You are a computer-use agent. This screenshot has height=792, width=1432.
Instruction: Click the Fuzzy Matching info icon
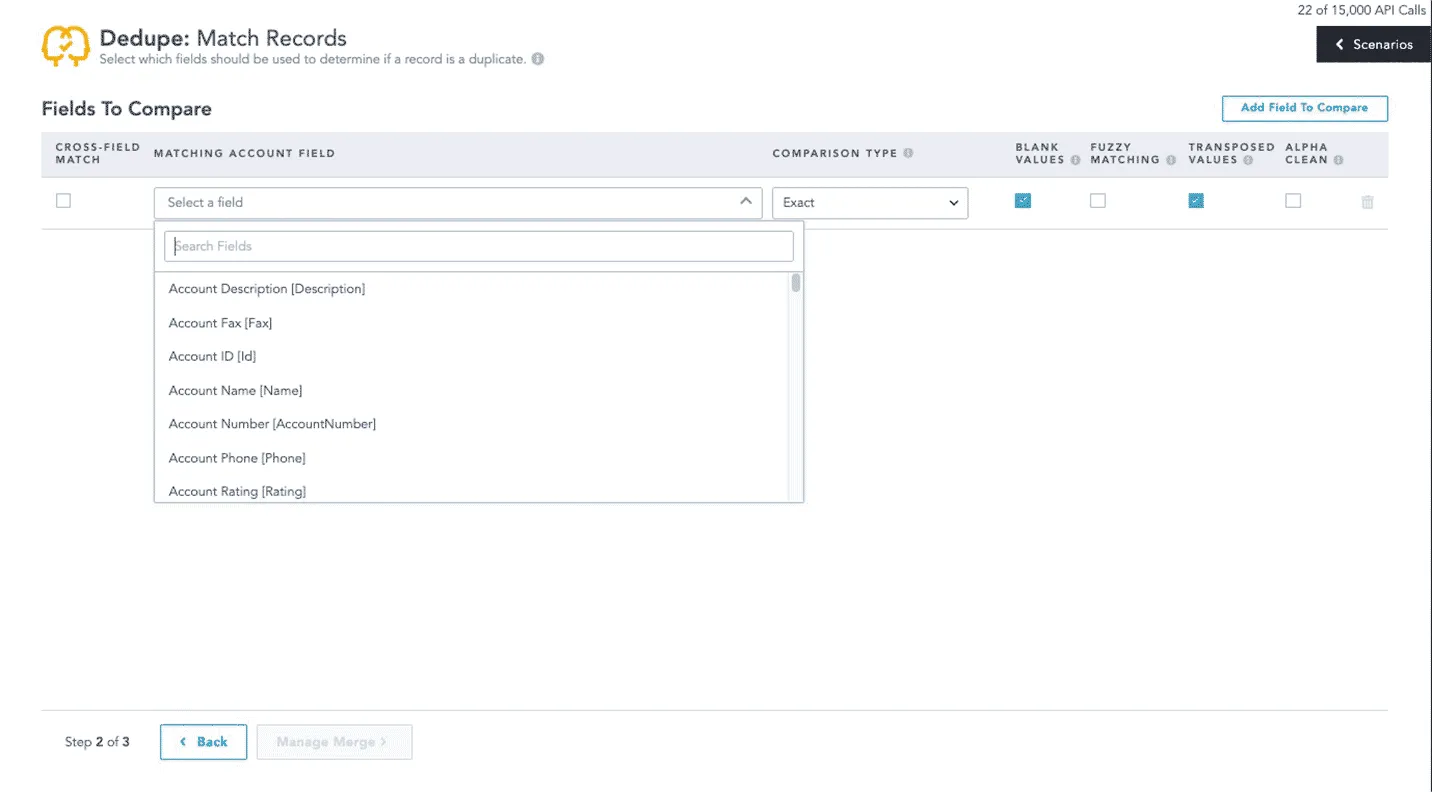point(1171,160)
